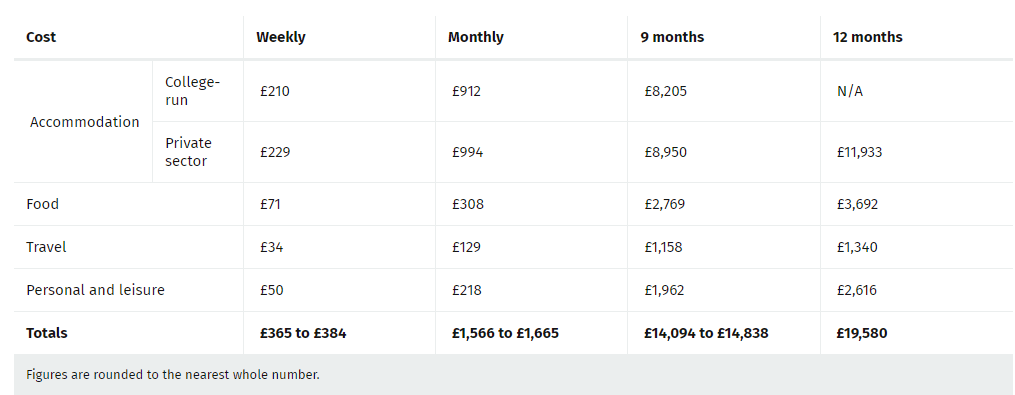Click the rounded figures footnote text
The width and height of the screenshot is (1015, 395).
pos(173,374)
